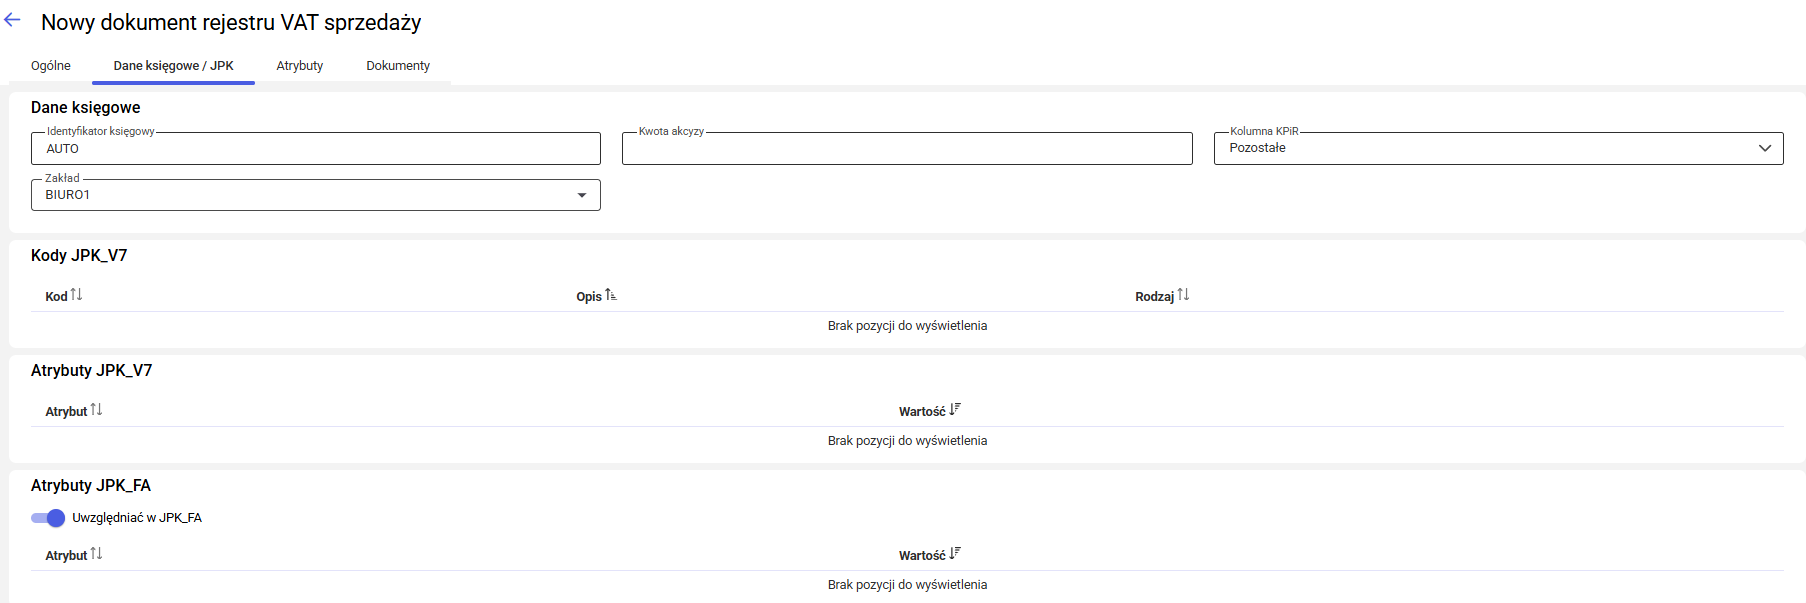
Task: Click the back arrow icon
Action: pos(13,20)
